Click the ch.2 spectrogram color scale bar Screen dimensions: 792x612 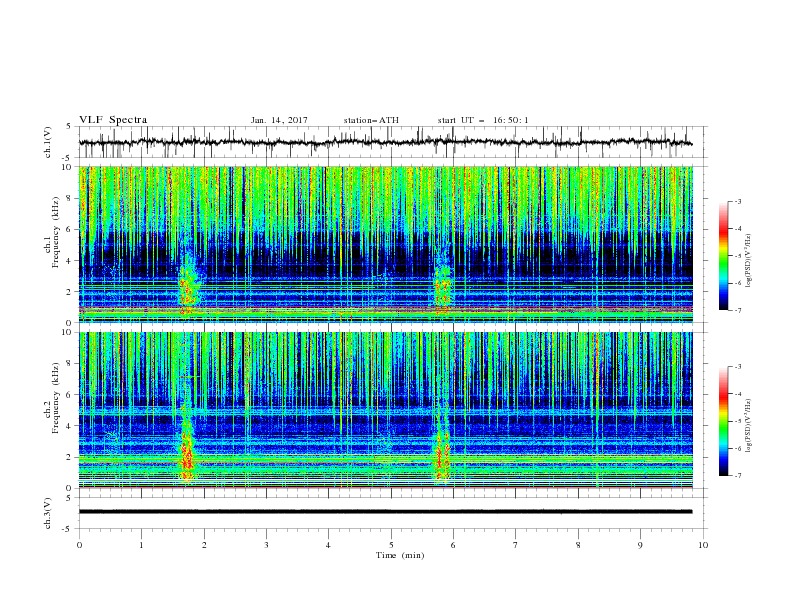(724, 421)
